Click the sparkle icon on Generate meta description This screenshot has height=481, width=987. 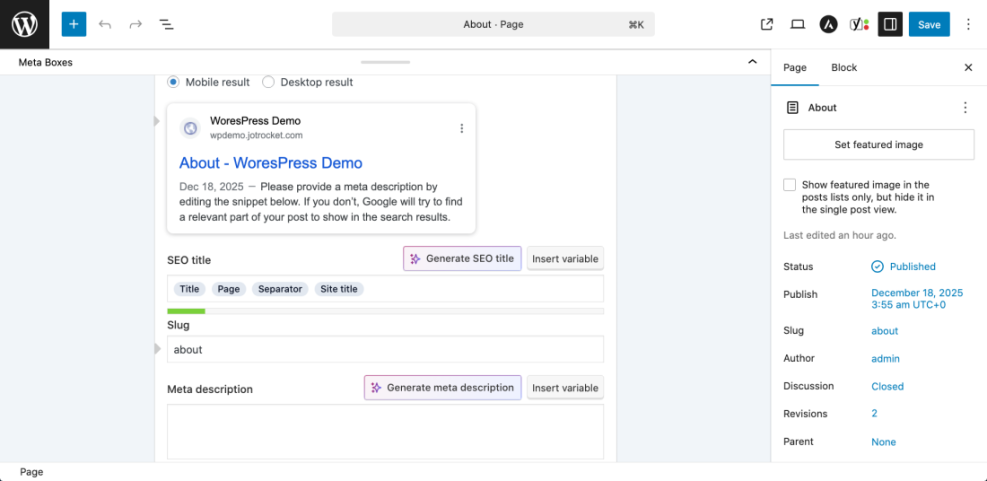coord(376,388)
